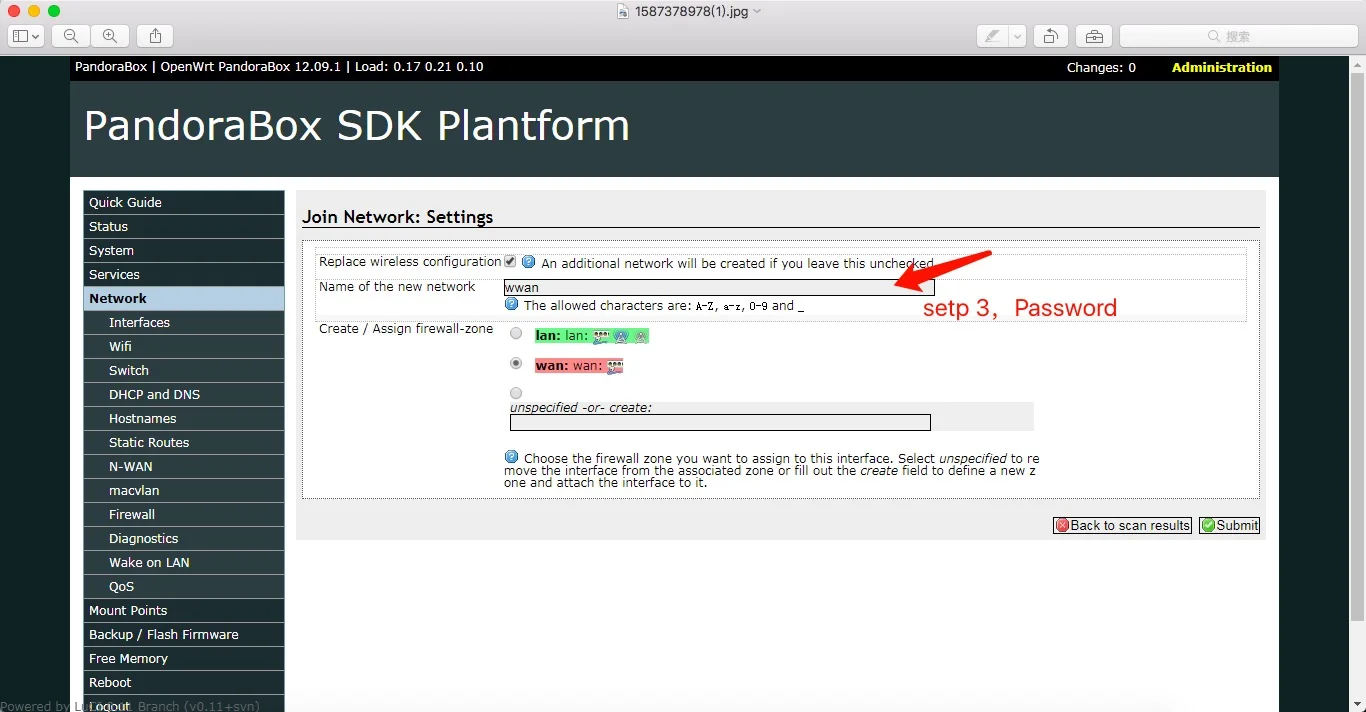The image size is (1366, 712).
Task: Open the Switch submenu
Action: click(x=184, y=370)
